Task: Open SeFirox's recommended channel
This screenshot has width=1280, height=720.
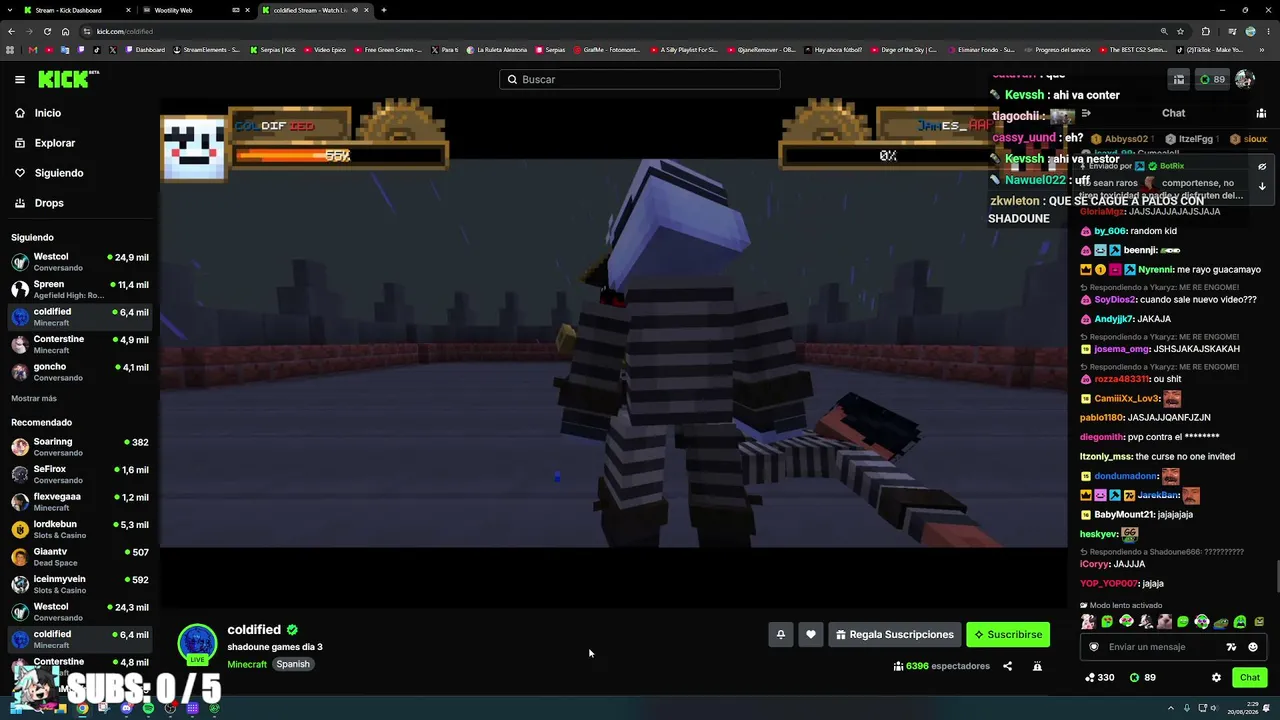Action: pos(80,475)
